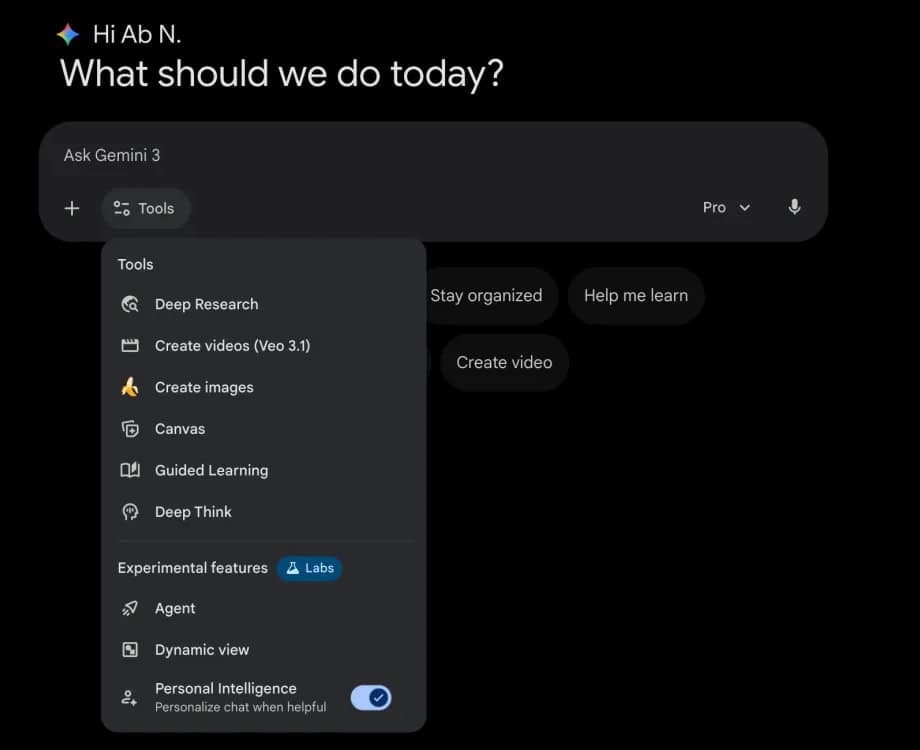
Task: Click the Stay organized suggestion chip
Action: 486,296
